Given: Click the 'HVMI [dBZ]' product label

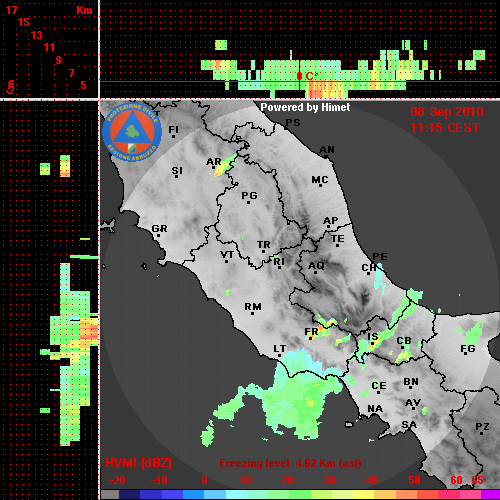Looking at the screenshot, I should [138, 463].
